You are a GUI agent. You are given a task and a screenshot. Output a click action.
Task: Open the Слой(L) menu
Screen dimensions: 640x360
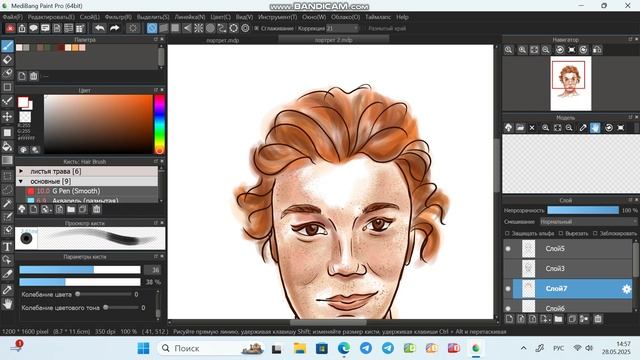tap(89, 17)
